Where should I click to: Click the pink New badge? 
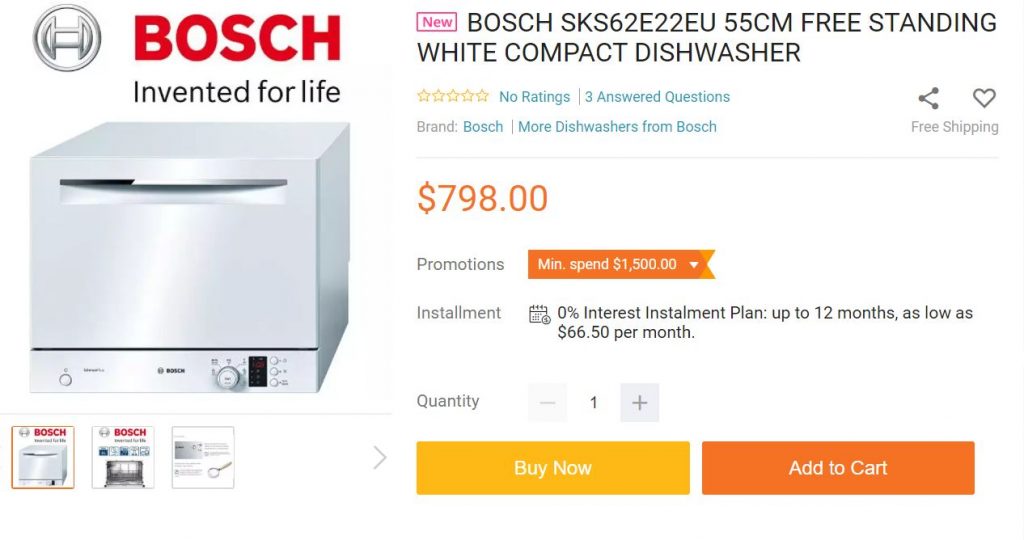click(x=437, y=22)
